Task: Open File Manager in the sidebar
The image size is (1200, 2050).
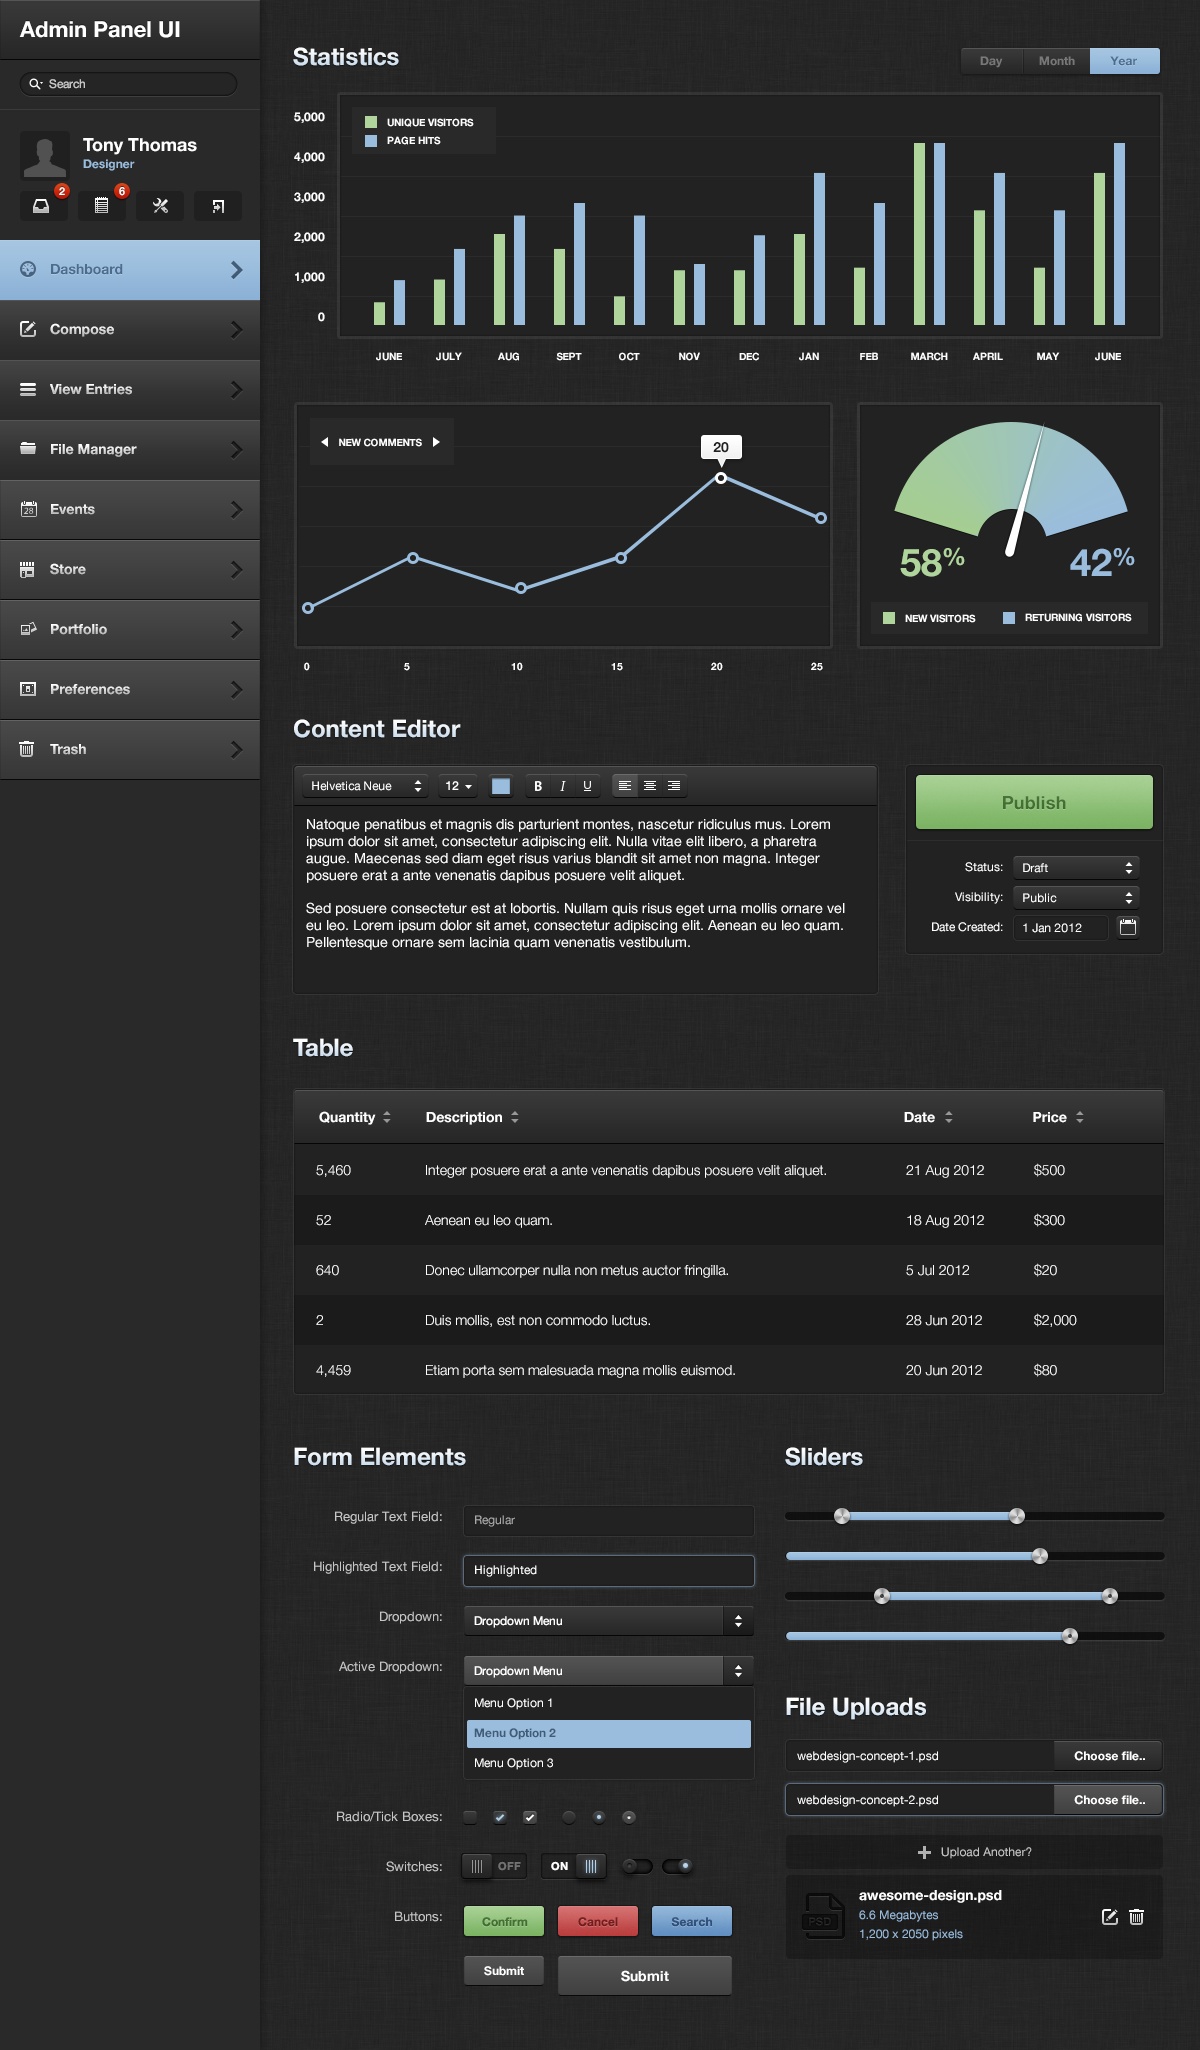Action: click(x=130, y=449)
